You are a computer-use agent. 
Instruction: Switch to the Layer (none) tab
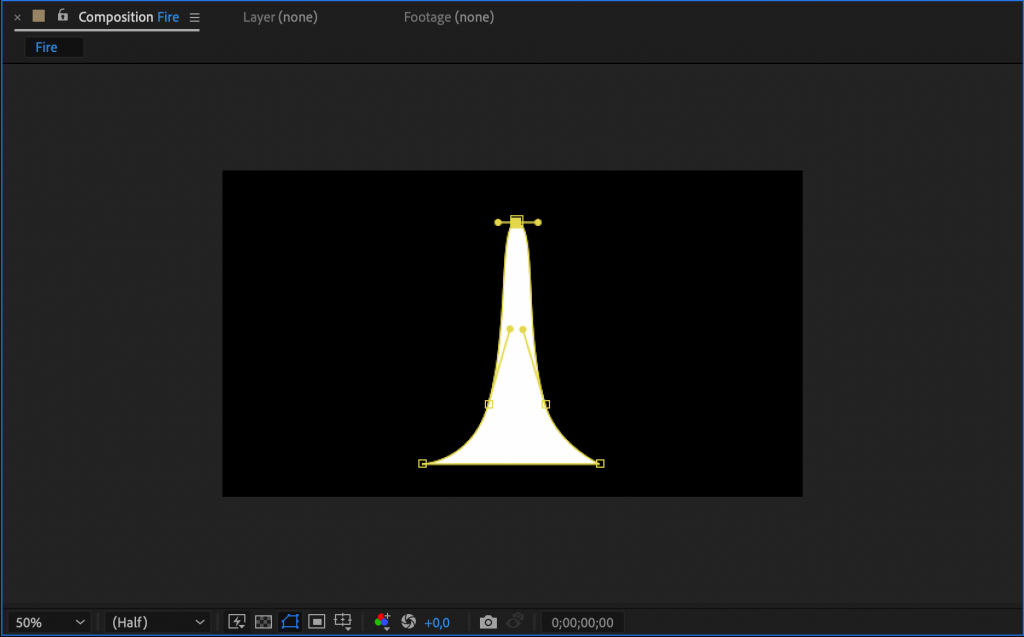coord(280,17)
